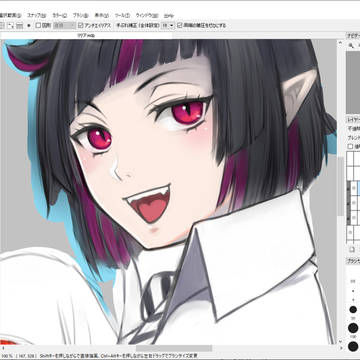This screenshot has width=360, height=360.
Task: Select the highlighted blue layer row
Action: coord(358,187)
